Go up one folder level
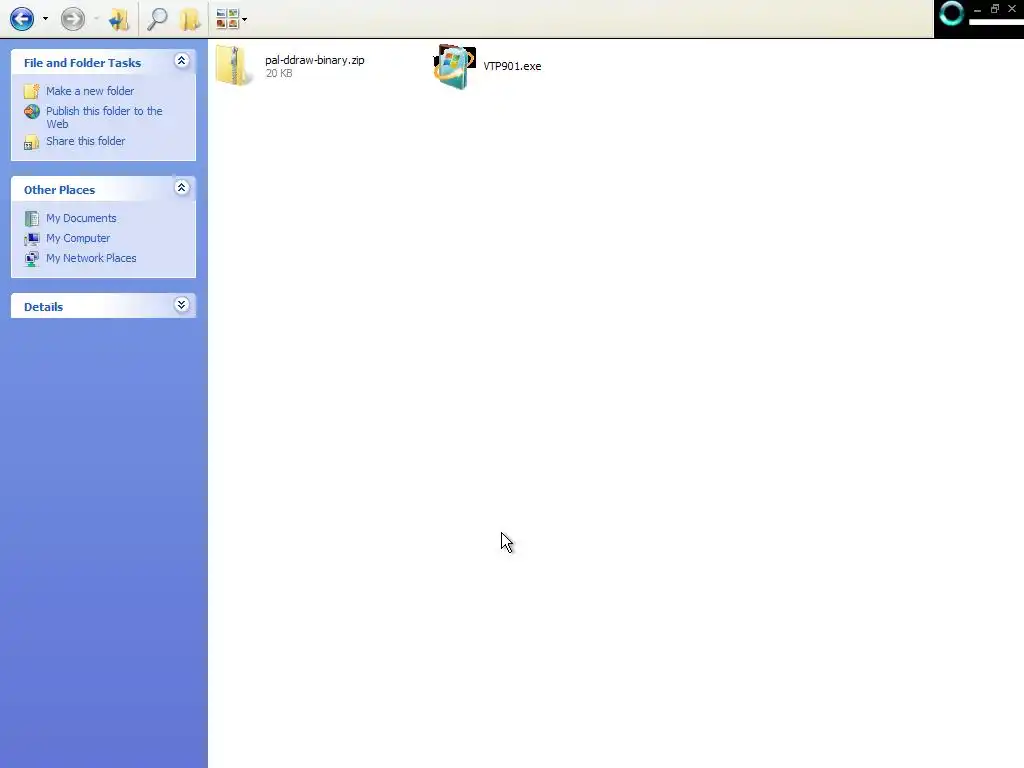This screenshot has height=768, width=1024. 119,20
